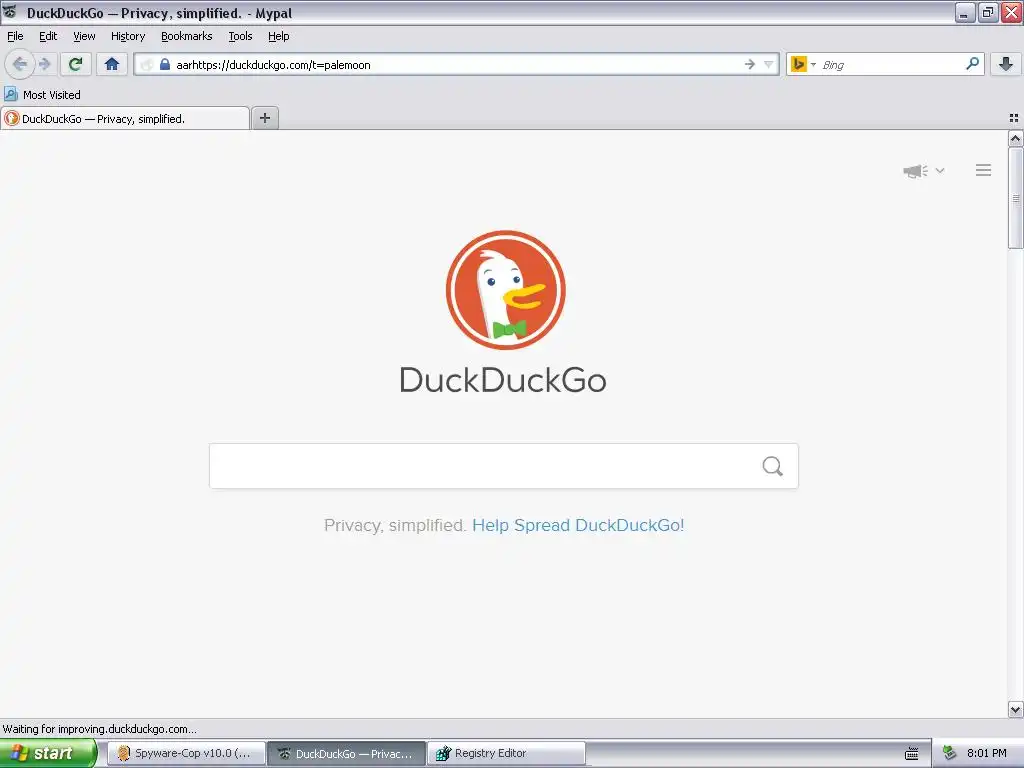
Task: Open the Most Visited bookmarks folder
Action: click(x=42, y=95)
